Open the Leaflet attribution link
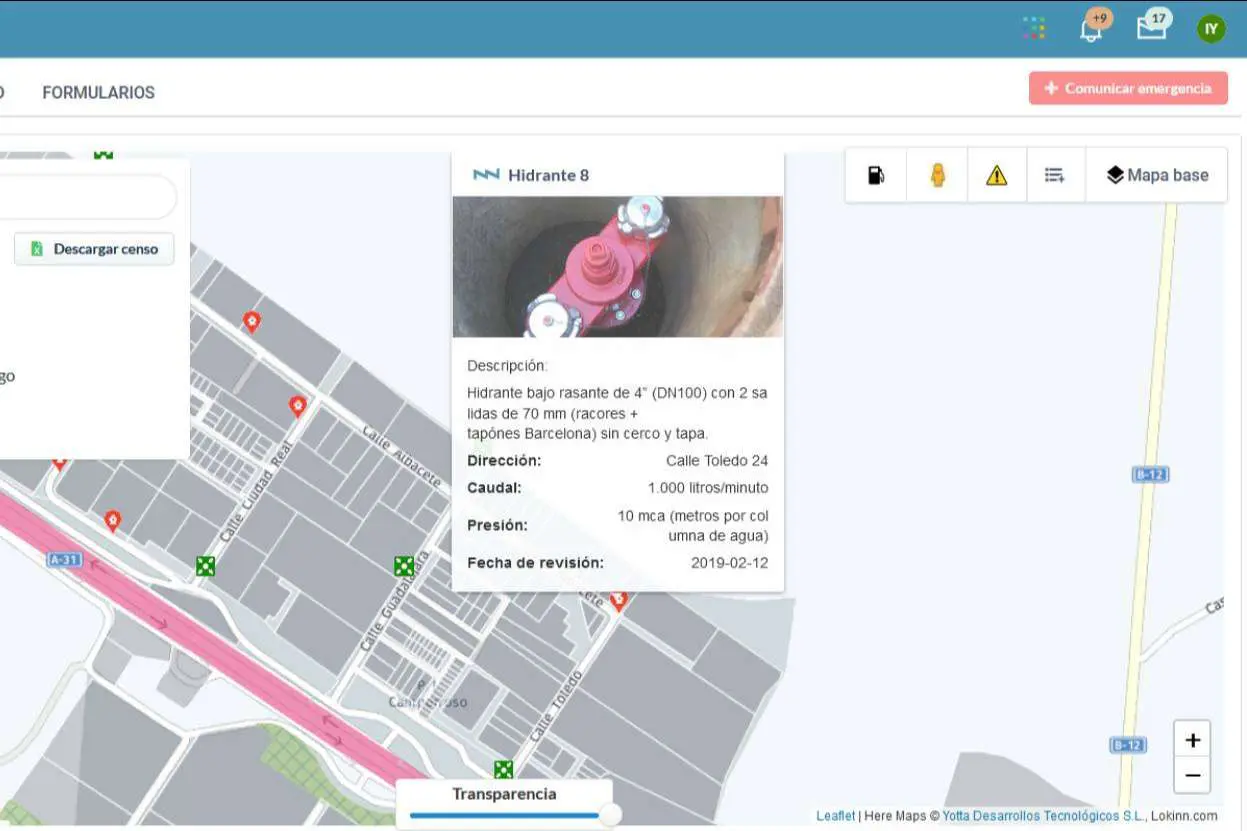Screen dimensions: 1247x831 835,816
